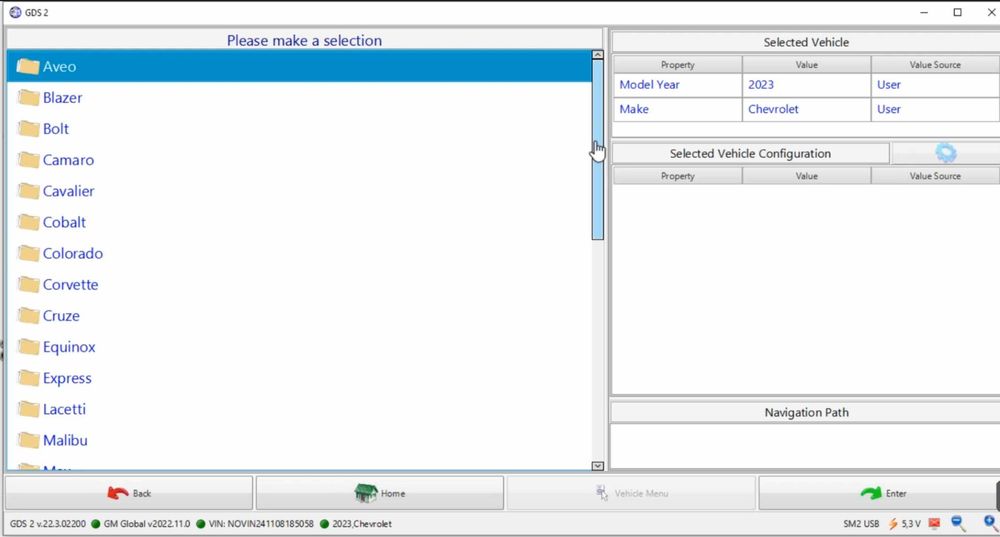Viewport: 1000px width, 537px height.
Task: Open the Blazer folder icon
Action: 28,98
